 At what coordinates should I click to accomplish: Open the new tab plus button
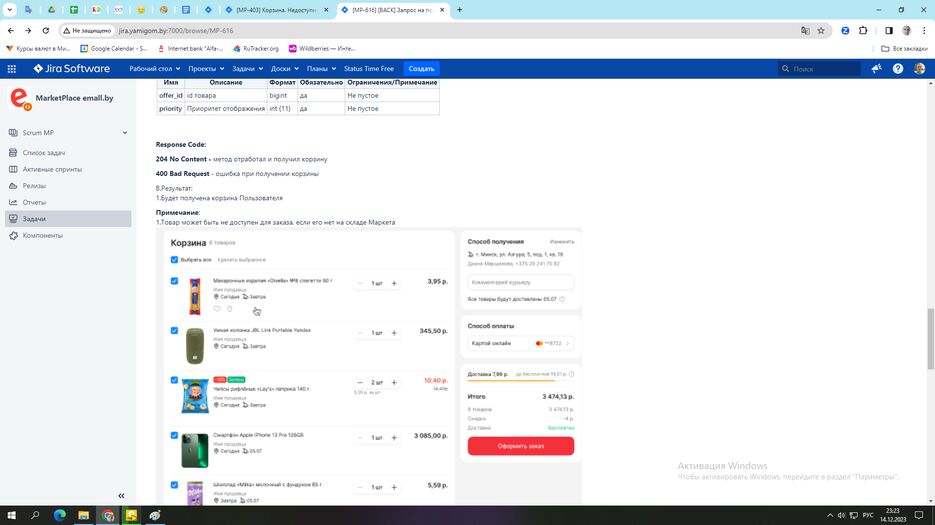pos(459,10)
